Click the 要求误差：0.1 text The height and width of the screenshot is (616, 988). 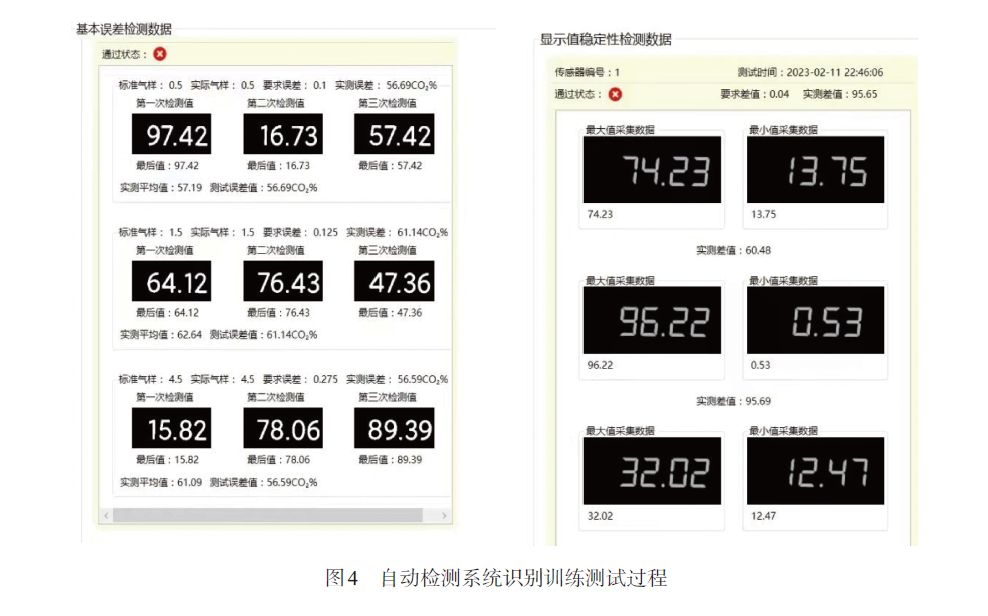[294, 86]
